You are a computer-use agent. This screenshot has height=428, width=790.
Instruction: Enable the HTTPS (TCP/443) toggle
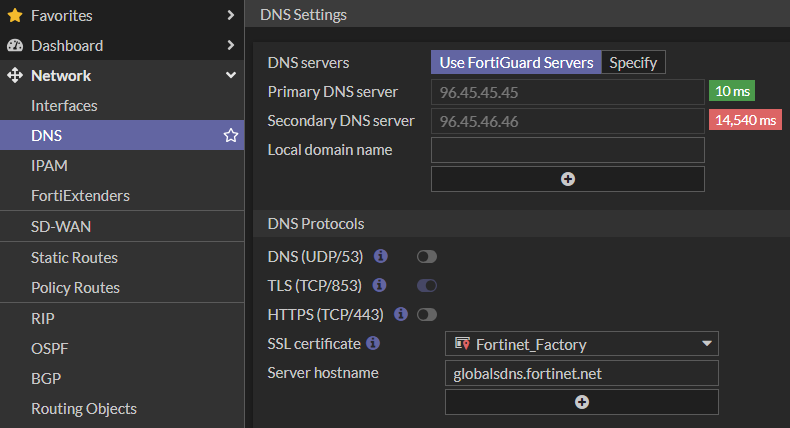coord(427,315)
